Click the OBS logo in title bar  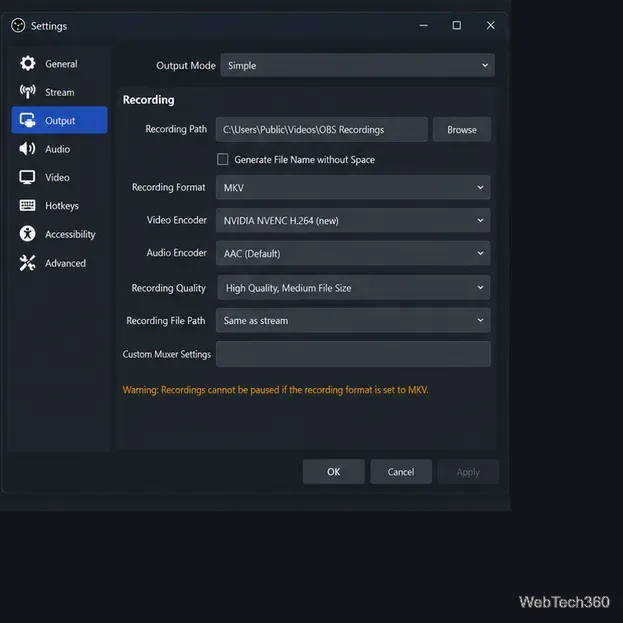point(18,26)
